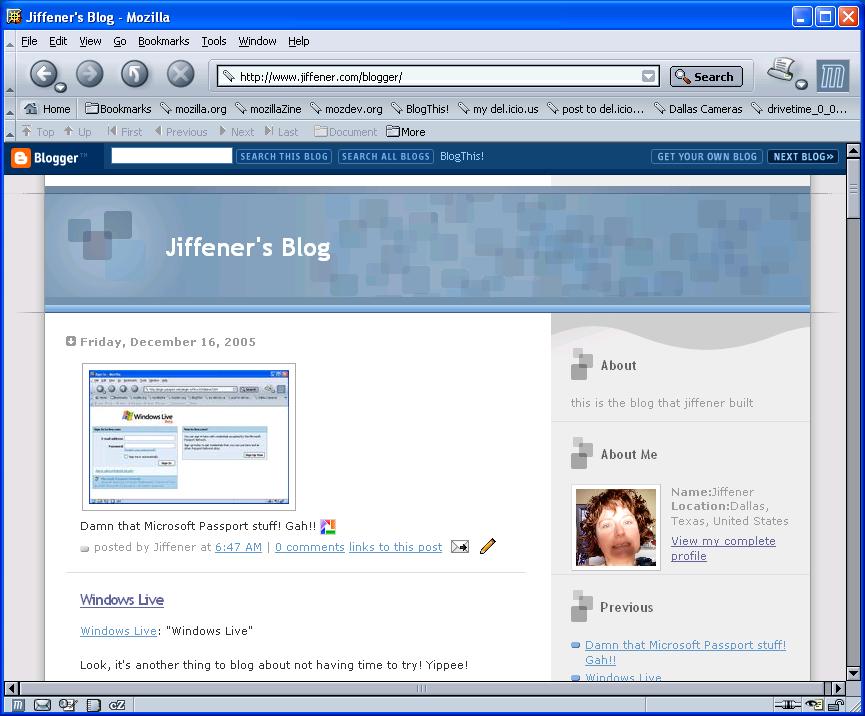Open the File menu

(29, 41)
